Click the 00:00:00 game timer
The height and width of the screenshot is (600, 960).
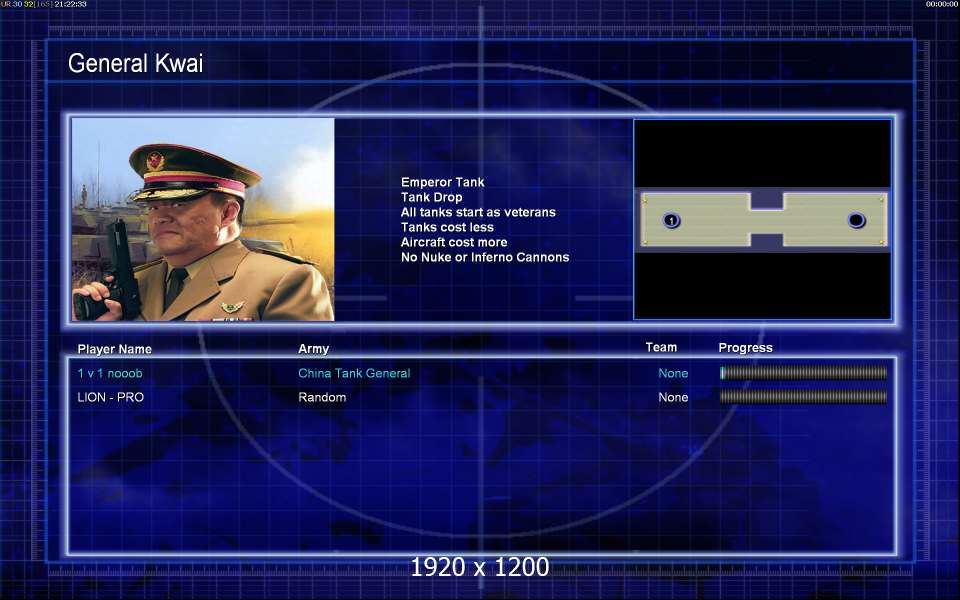(x=942, y=4)
